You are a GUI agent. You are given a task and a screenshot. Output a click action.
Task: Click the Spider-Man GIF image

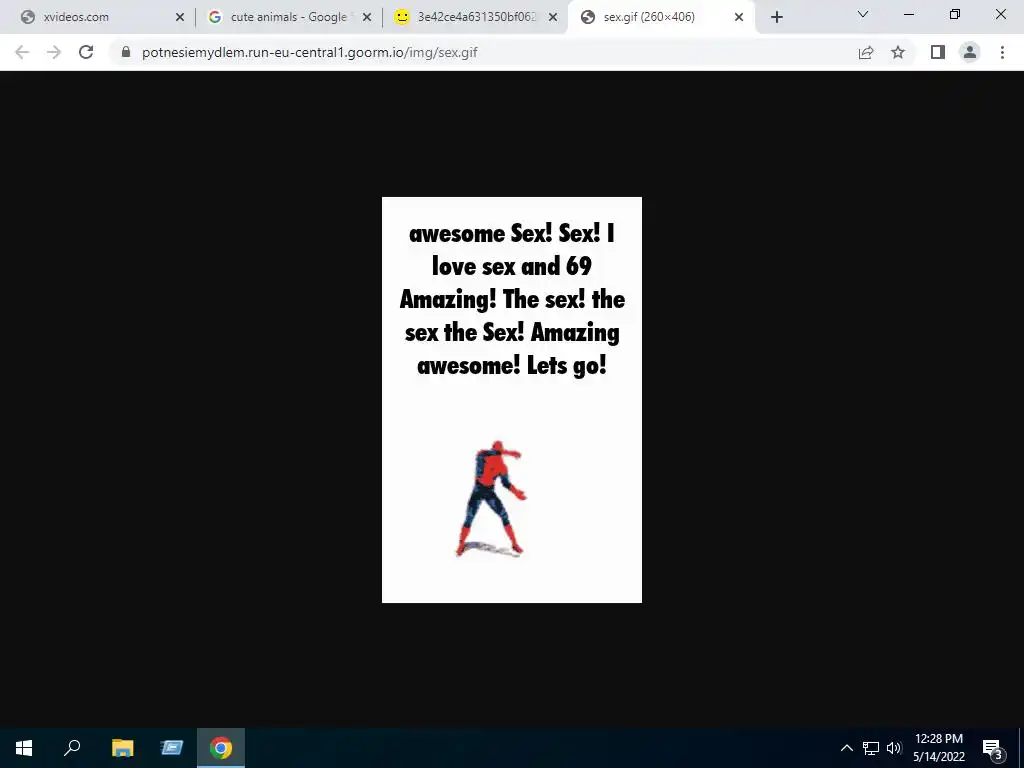point(511,400)
